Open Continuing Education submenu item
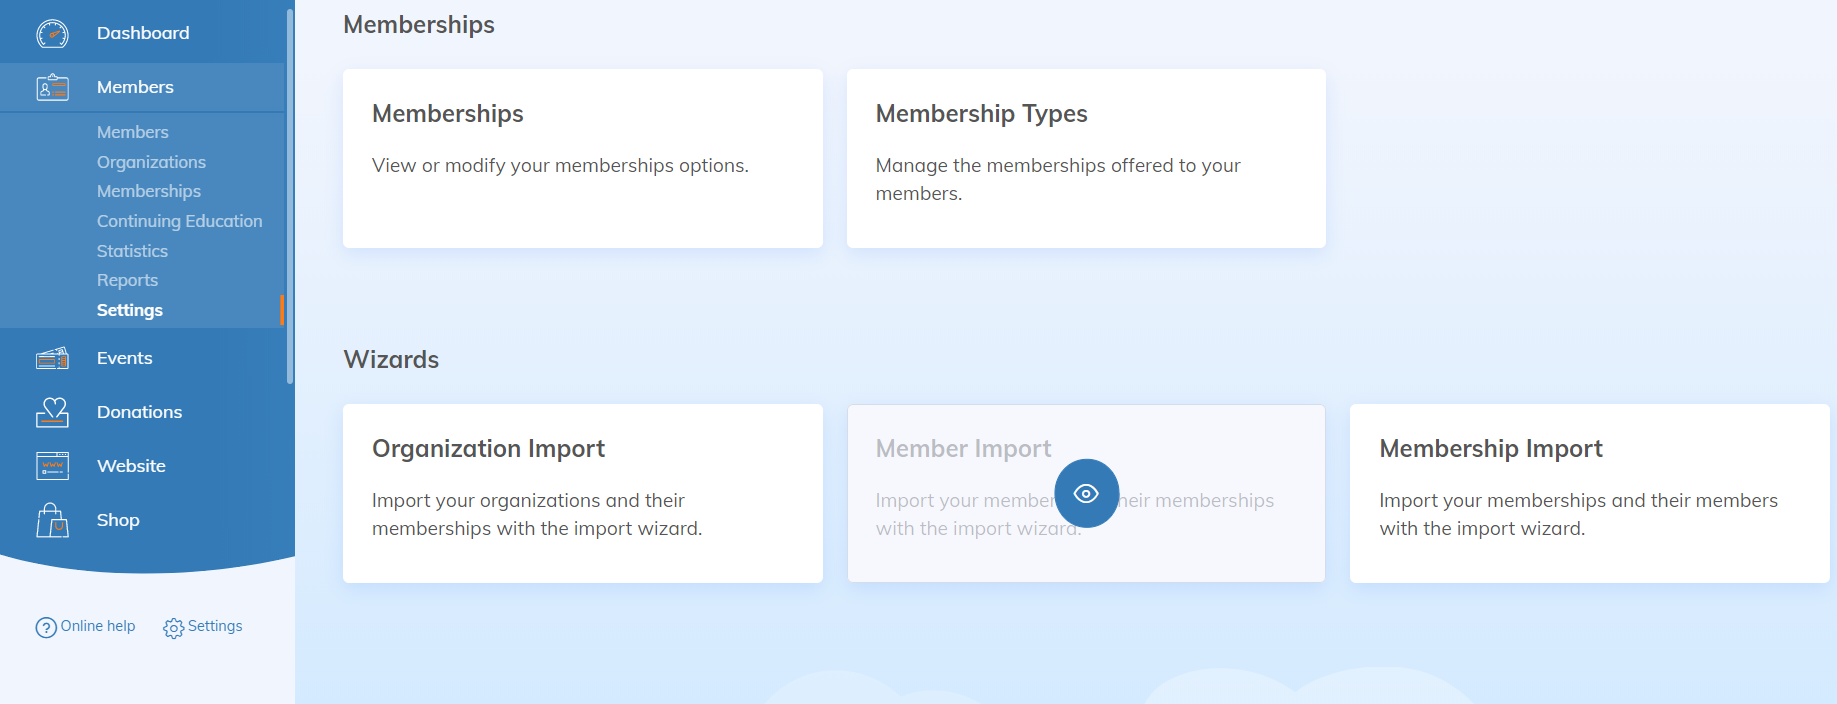Image resolution: width=1837 pixels, height=704 pixels. (179, 221)
